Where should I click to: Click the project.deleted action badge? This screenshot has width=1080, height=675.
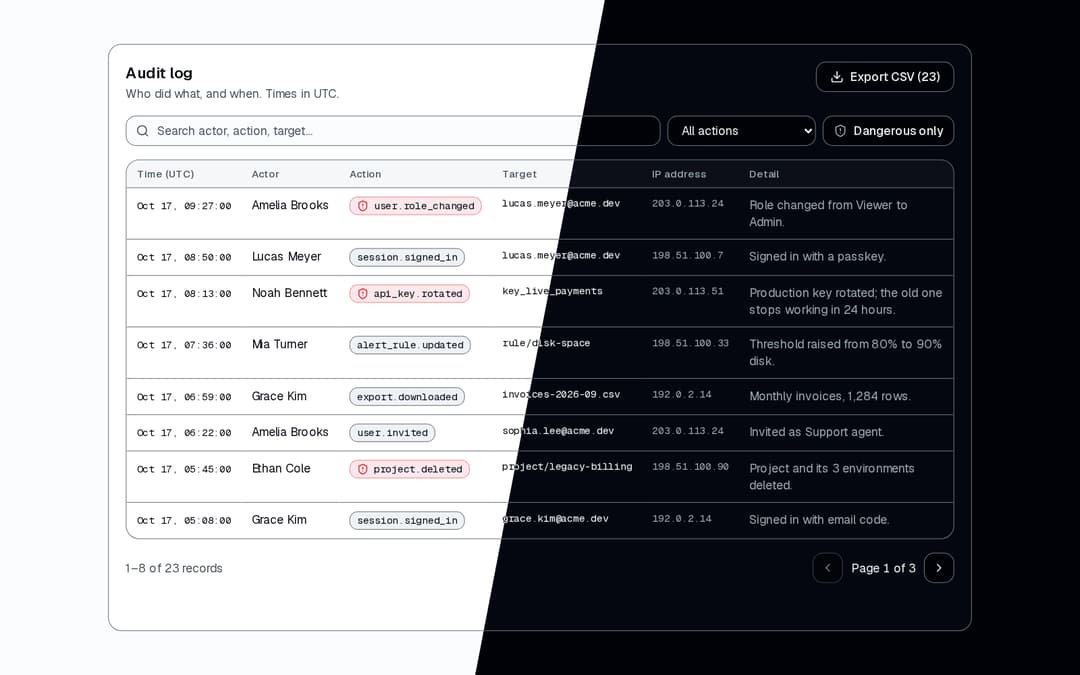(x=409, y=469)
